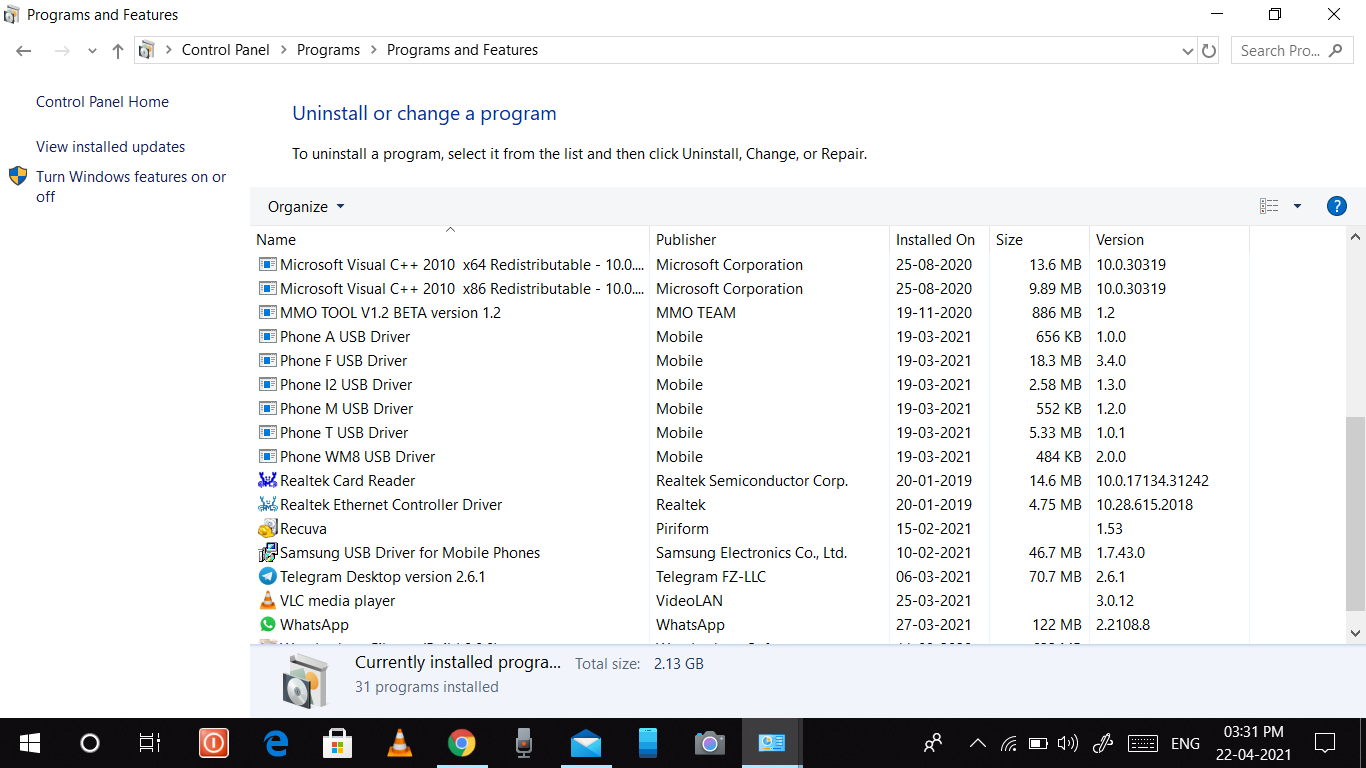This screenshot has height=768, width=1366.
Task: Sort by the Size column header
Action: coord(1039,239)
